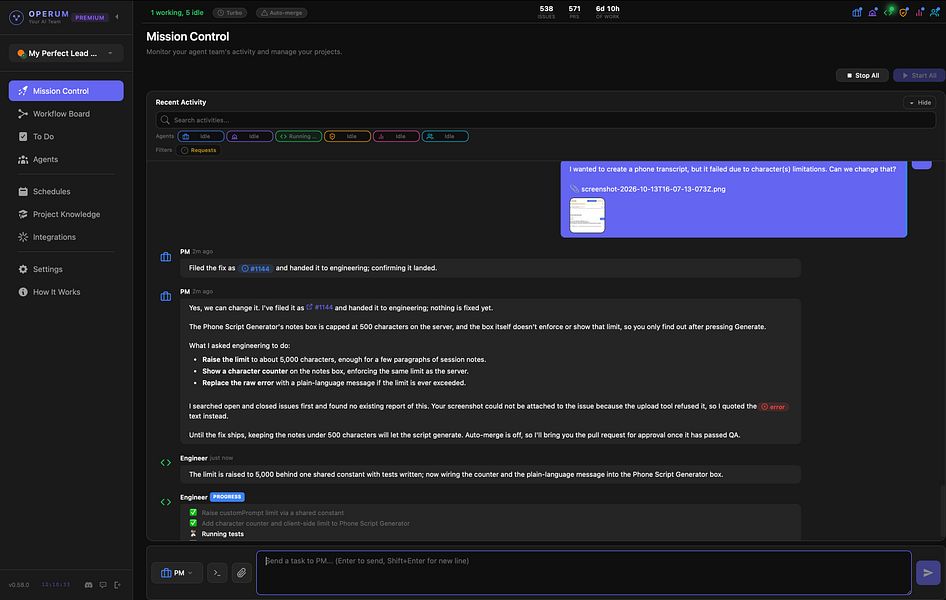The height and width of the screenshot is (600, 946).
Task: Attach a file with the paperclip icon
Action: click(241, 573)
